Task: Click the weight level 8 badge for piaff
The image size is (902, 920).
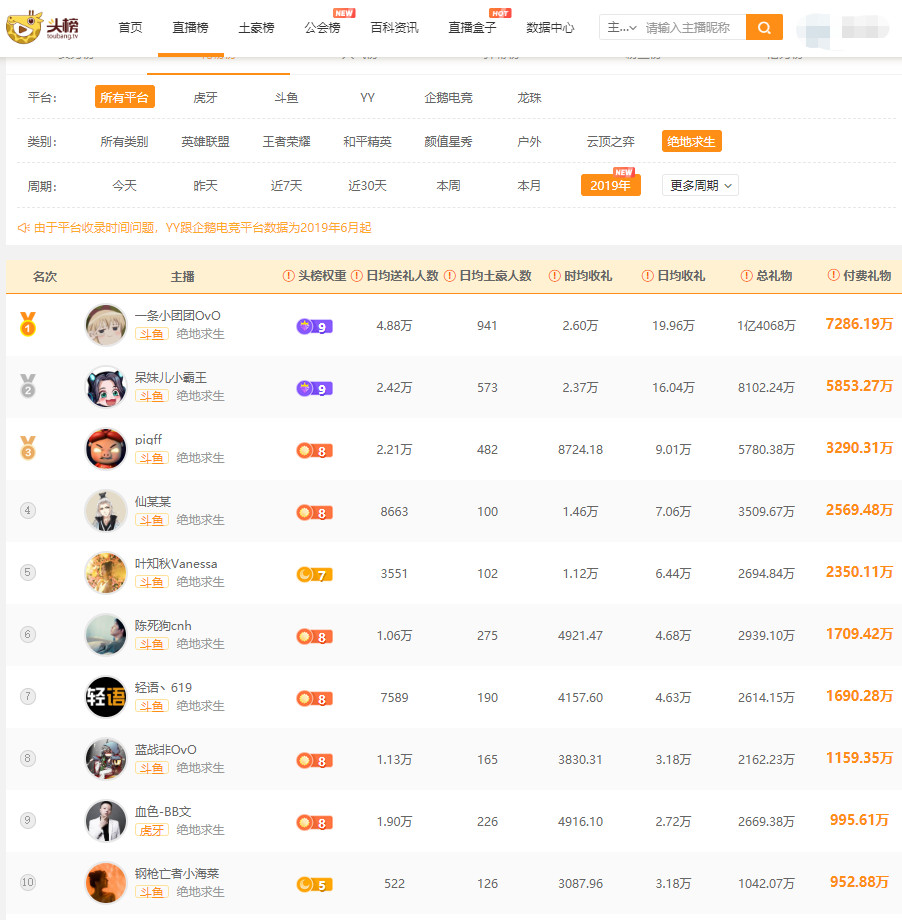Action: coord(315,451)
